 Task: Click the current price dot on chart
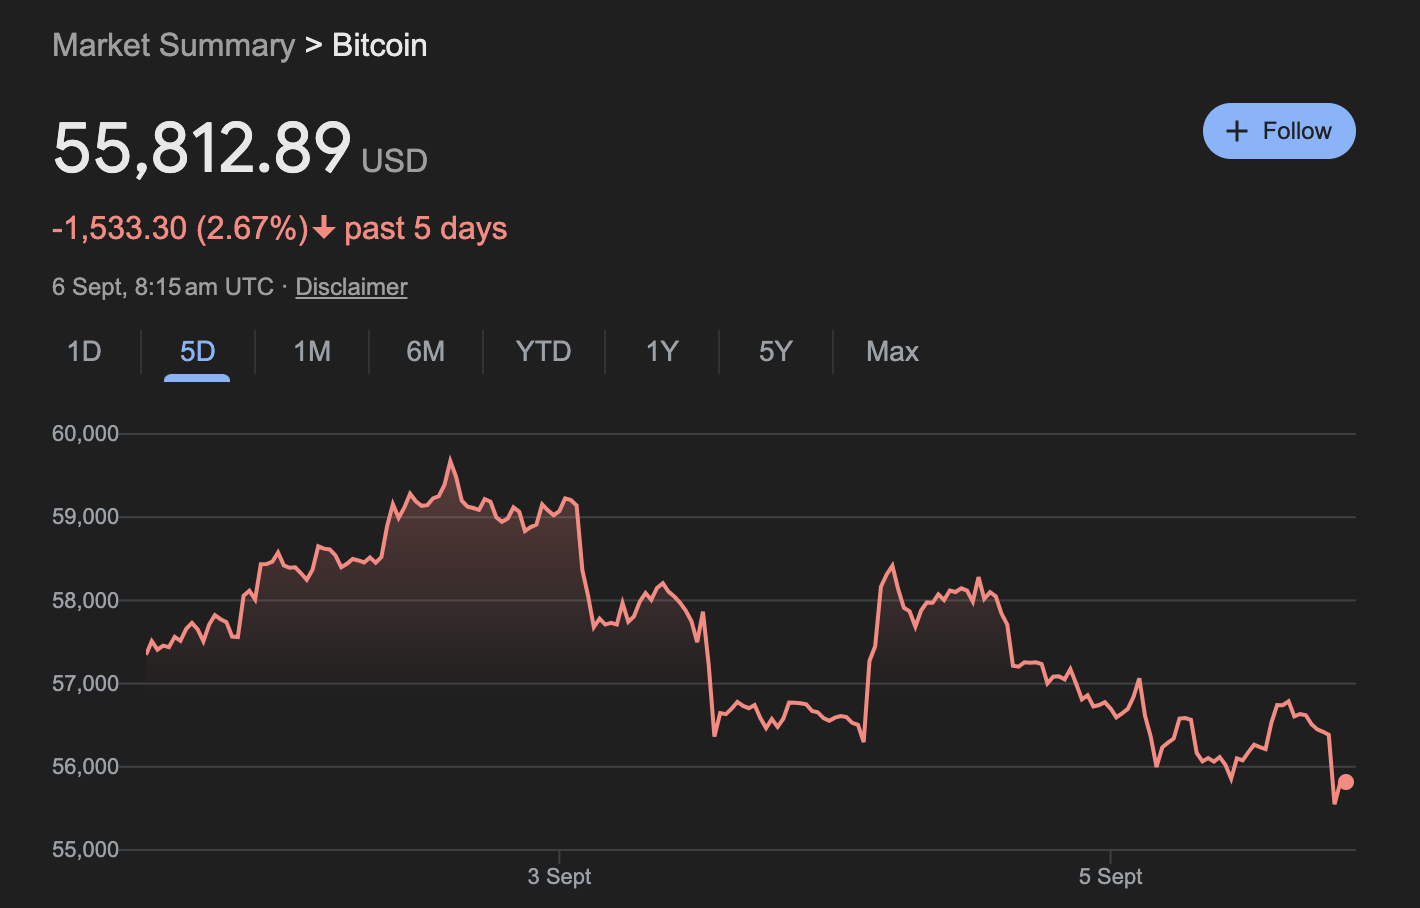1345,782
